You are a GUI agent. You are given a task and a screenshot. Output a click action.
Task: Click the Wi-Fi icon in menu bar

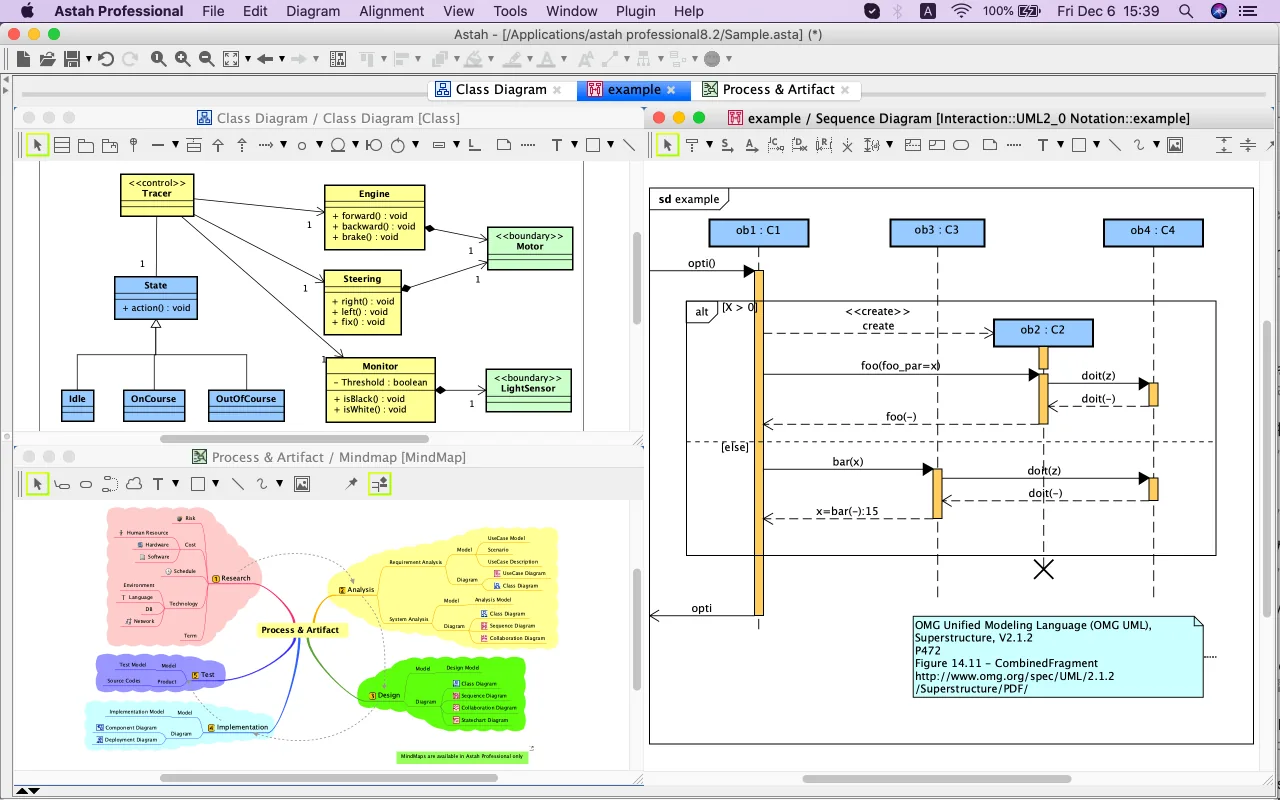(961, 11)
